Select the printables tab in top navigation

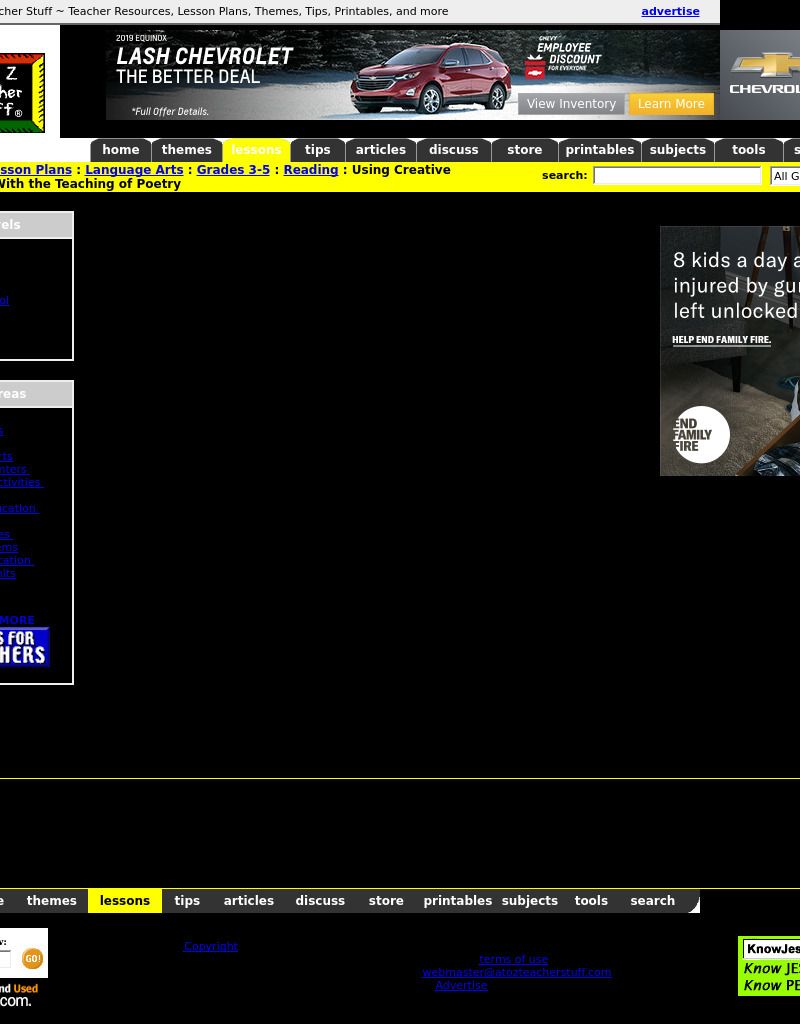point(599,150)
